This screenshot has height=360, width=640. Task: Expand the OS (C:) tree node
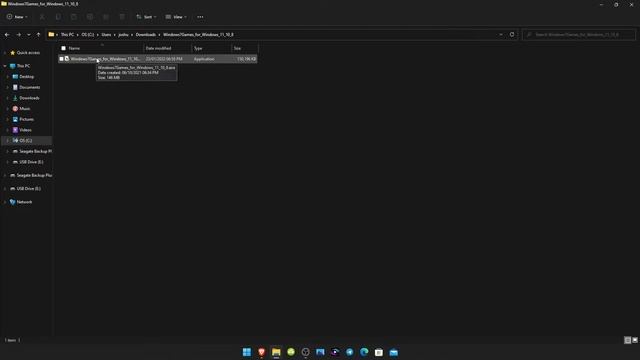[7, 140]
